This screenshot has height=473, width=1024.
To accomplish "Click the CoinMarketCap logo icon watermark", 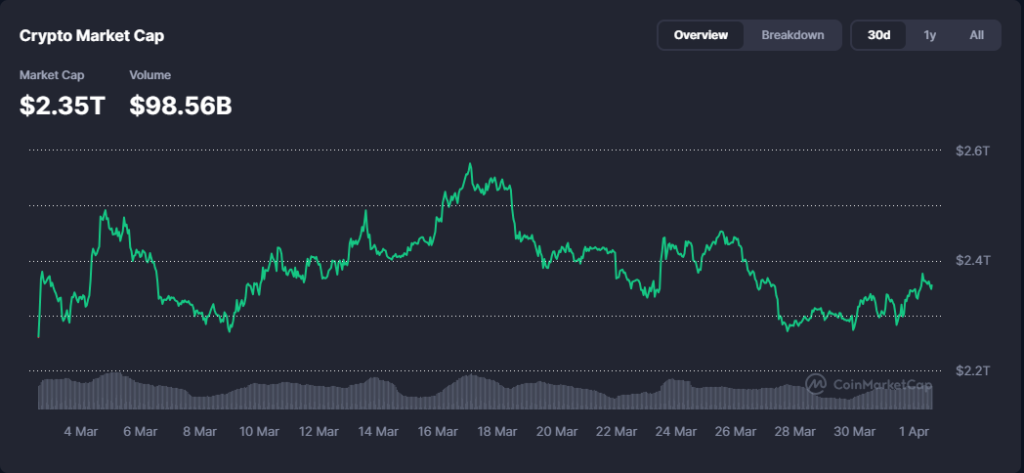I will point(816,385).
